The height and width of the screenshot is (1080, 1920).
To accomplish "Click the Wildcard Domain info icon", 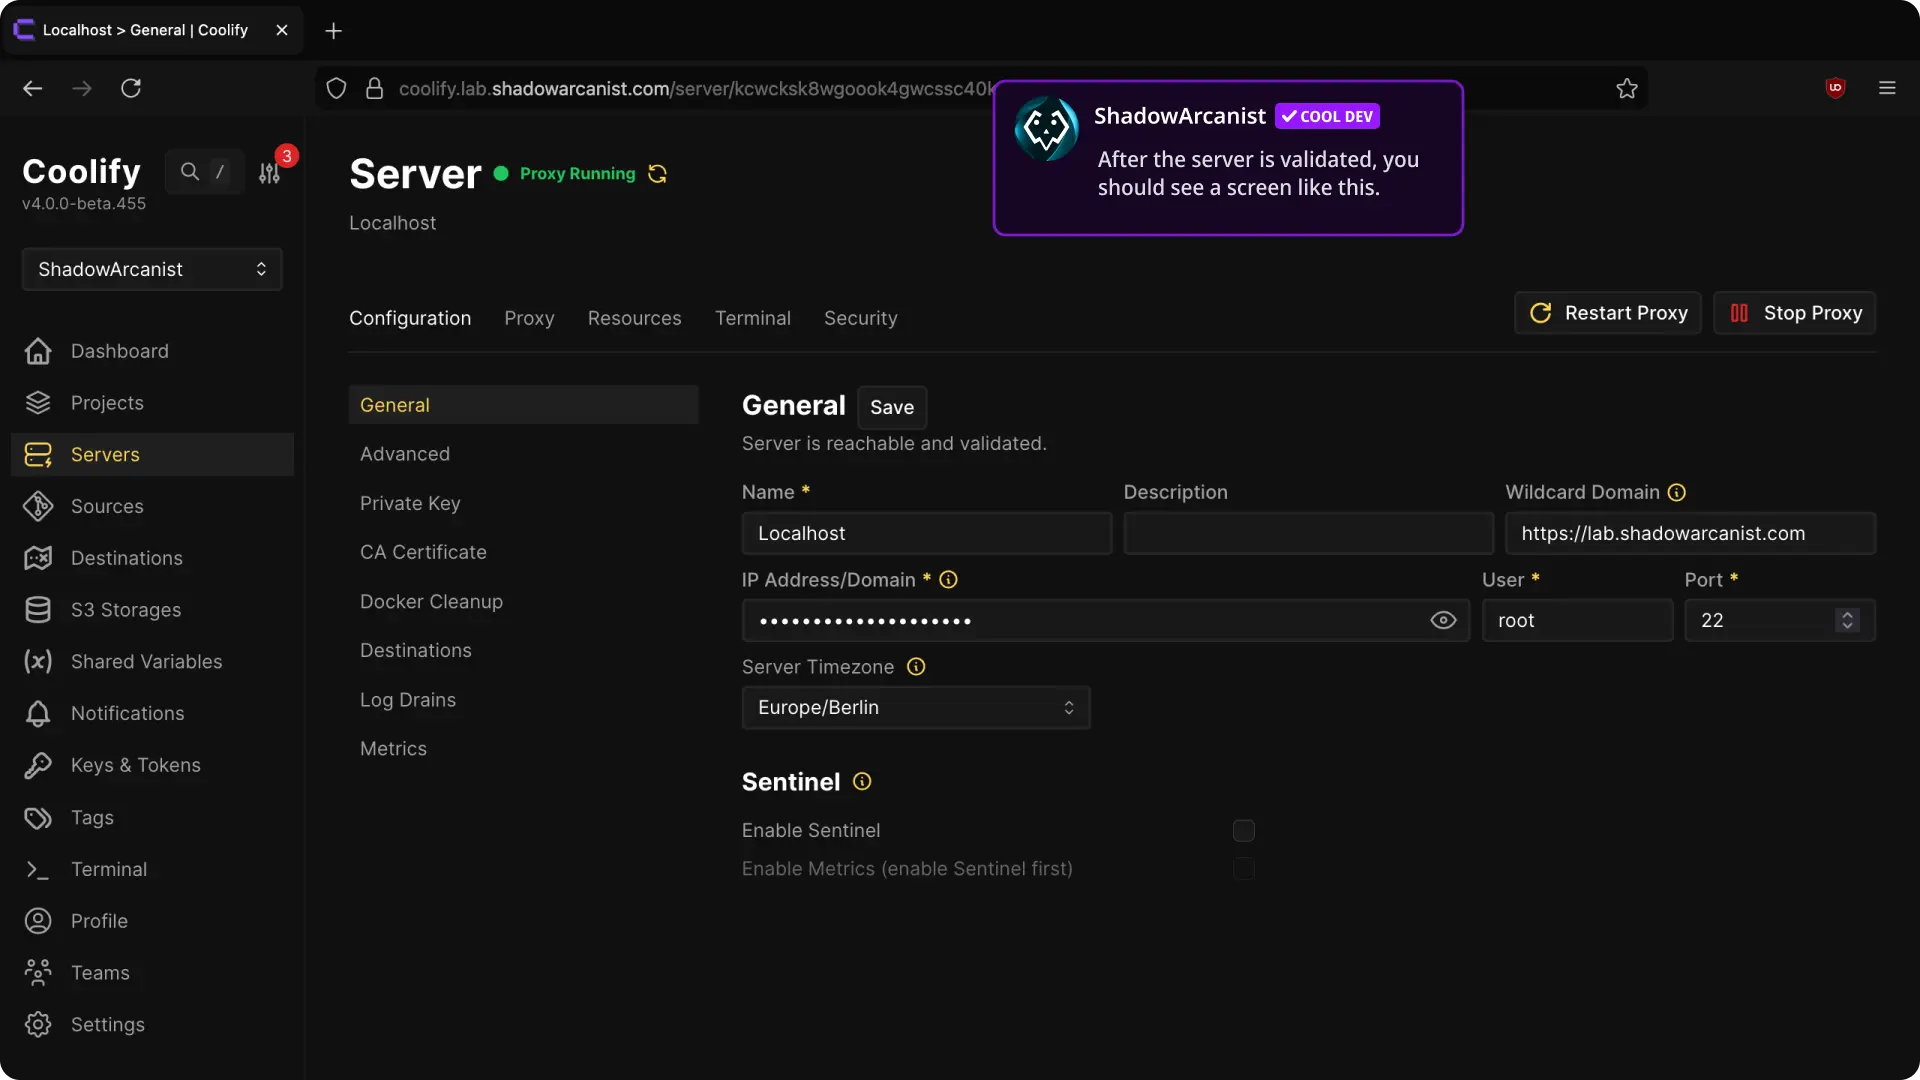I will pos(1677,492).
